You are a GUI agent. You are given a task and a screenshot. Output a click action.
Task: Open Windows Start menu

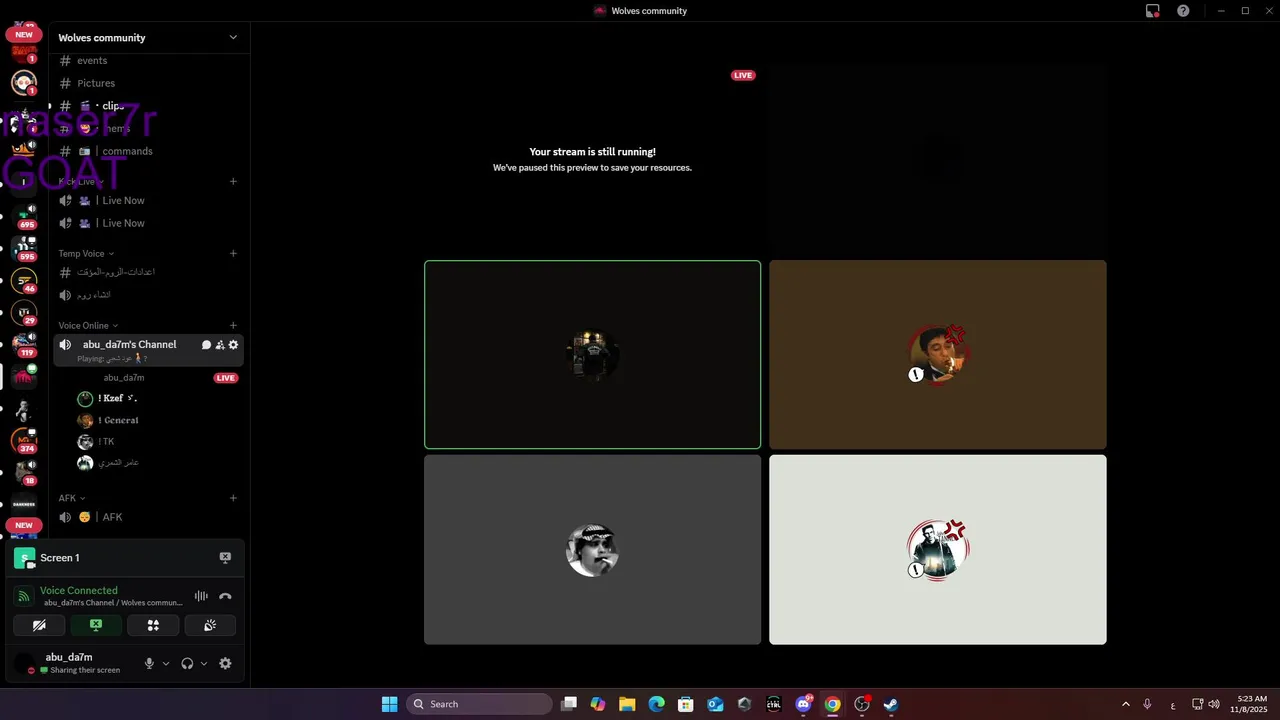coord(389,704)
